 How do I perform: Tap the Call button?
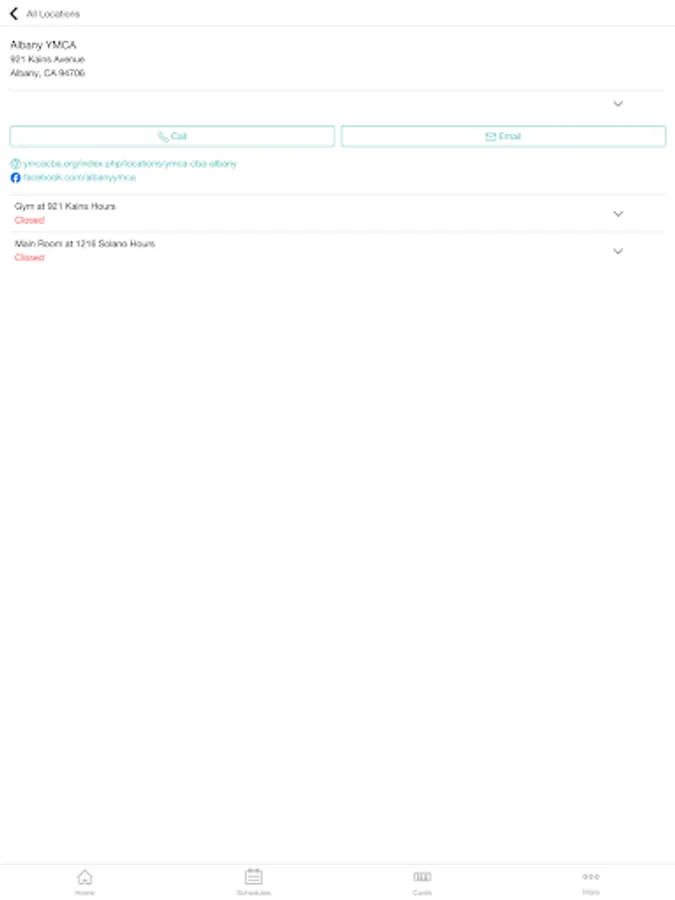(x=172, y=137)
